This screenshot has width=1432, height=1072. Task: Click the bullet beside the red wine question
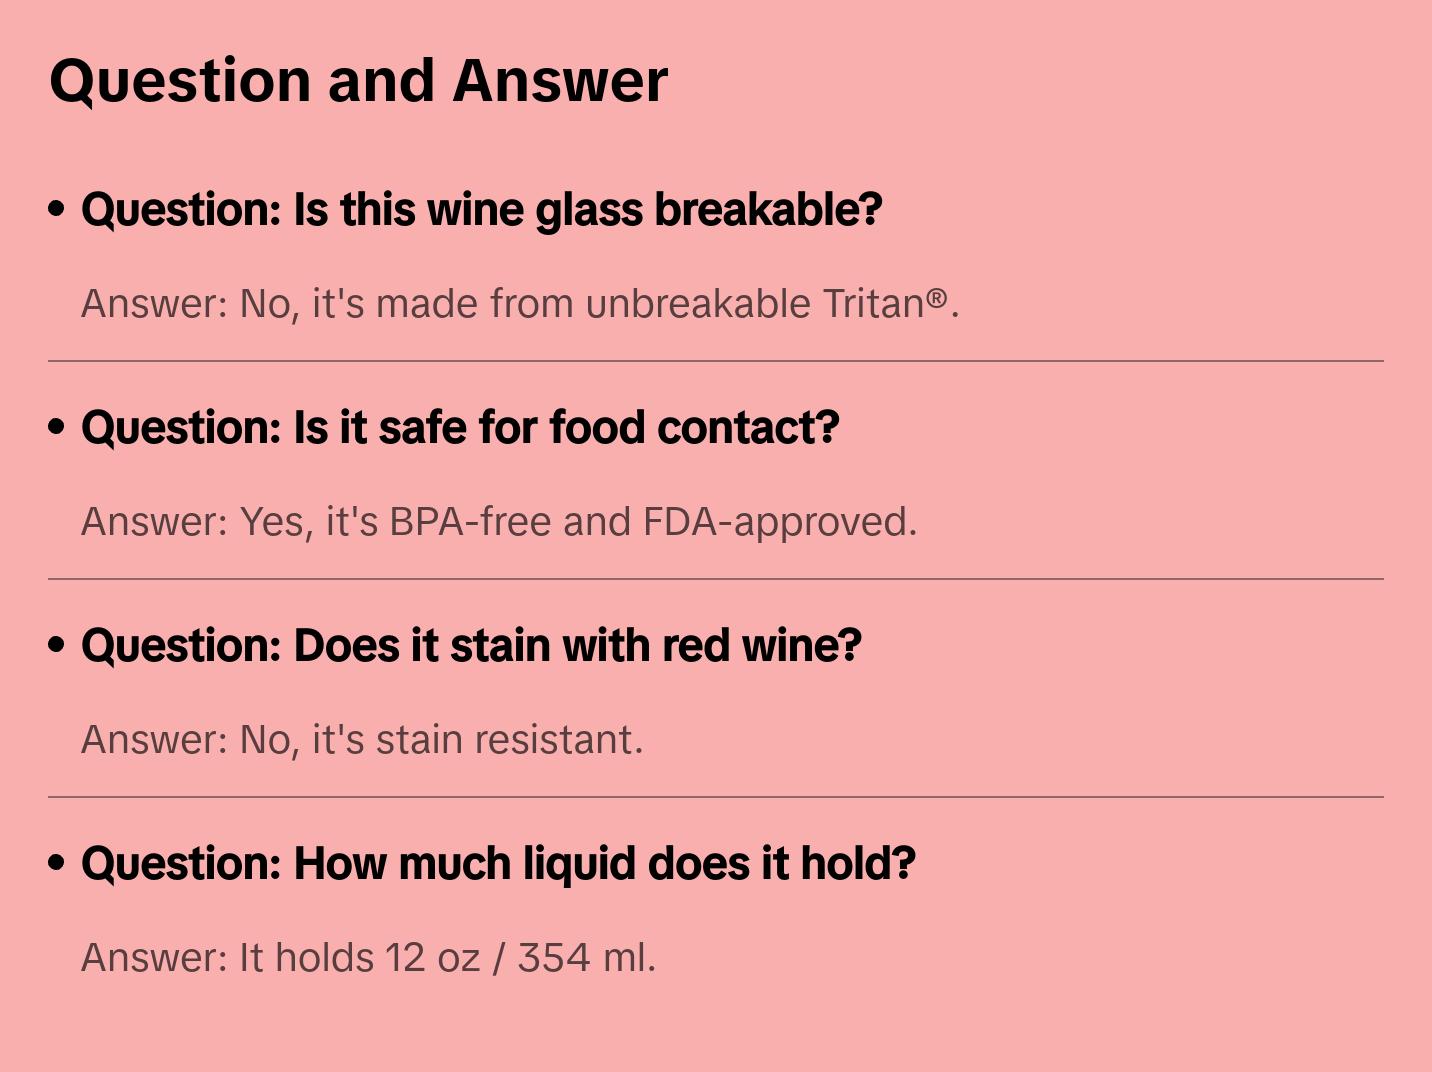(x=57, y=646)
